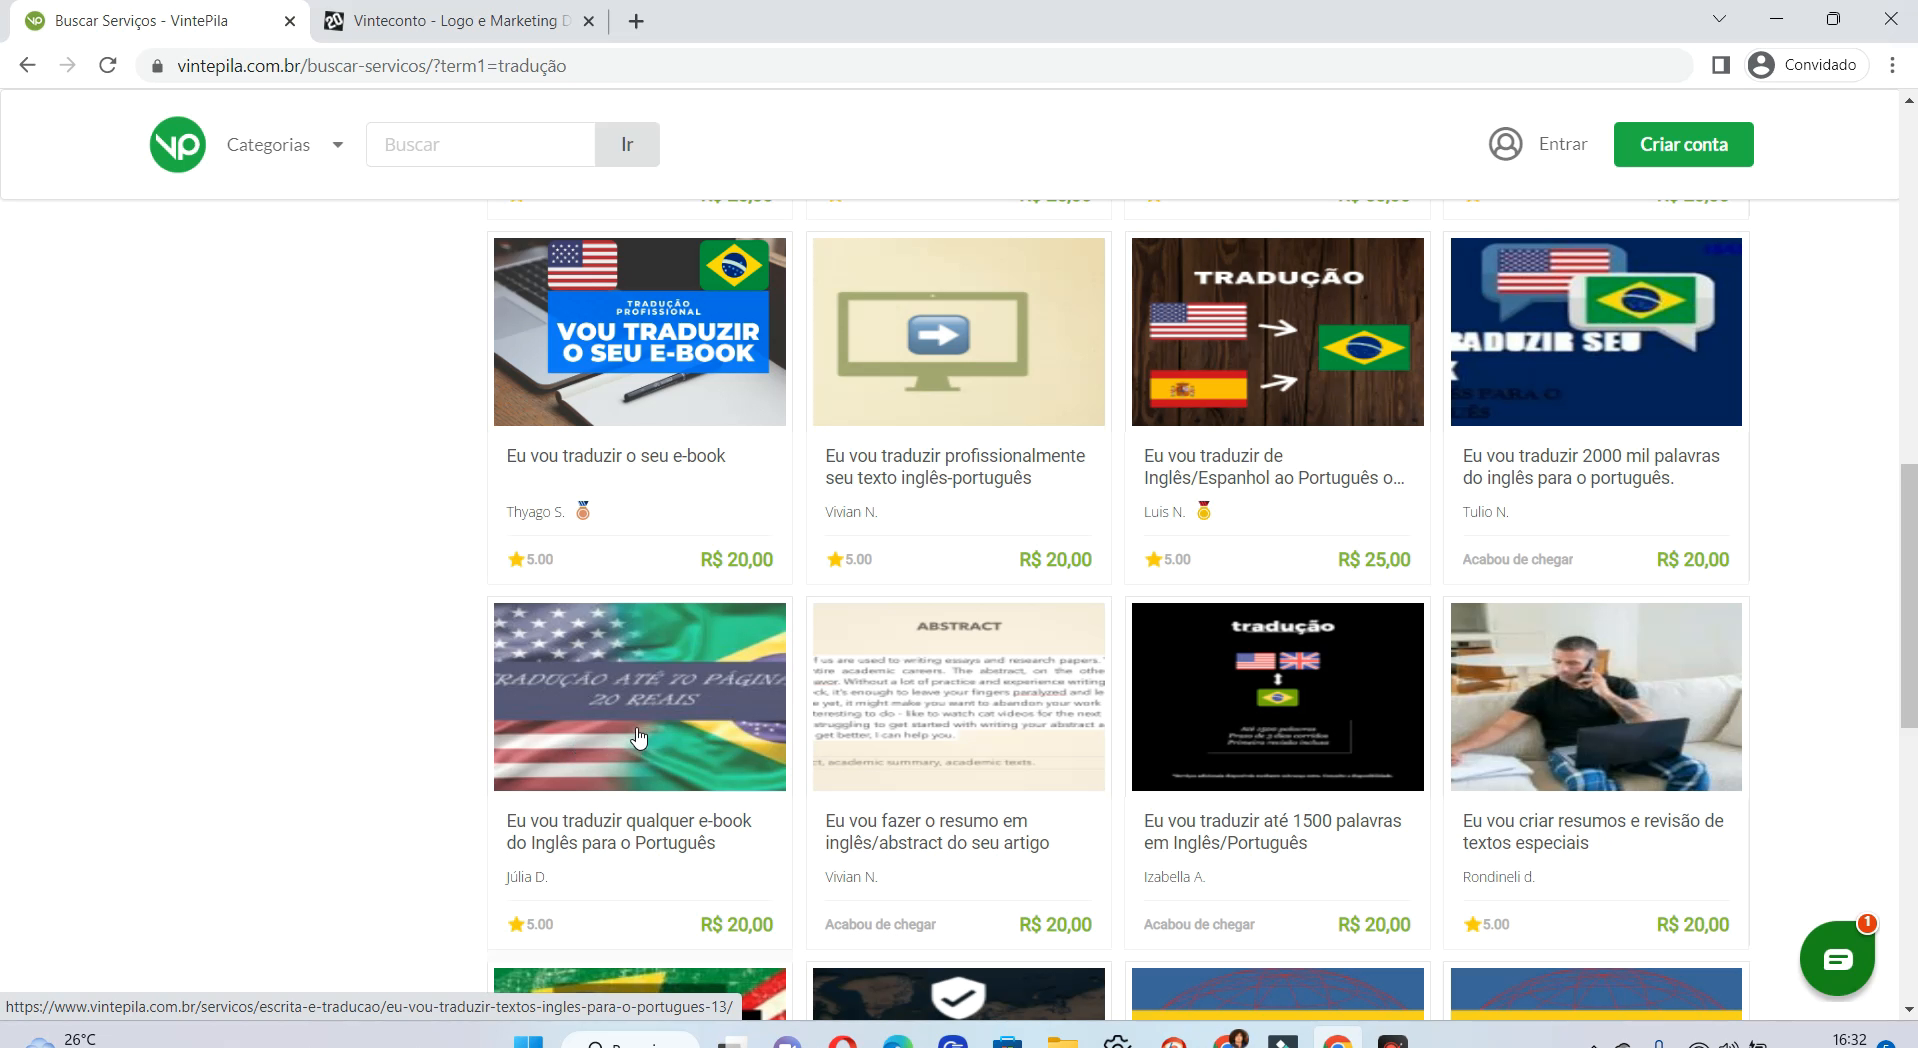1918x1048 pixels.
Task: Open the service 'Eu vou traduzir o seu e-book'
Action: click(x=615, y=455)
